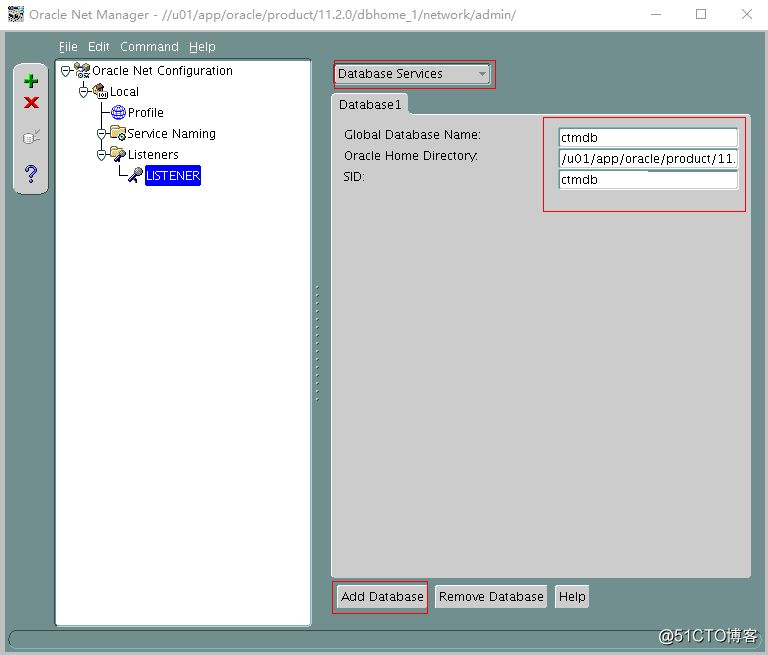Click the Local node house icon
Image resolution: width=768 pixels, height=655 pixels.
pos(100,91)
